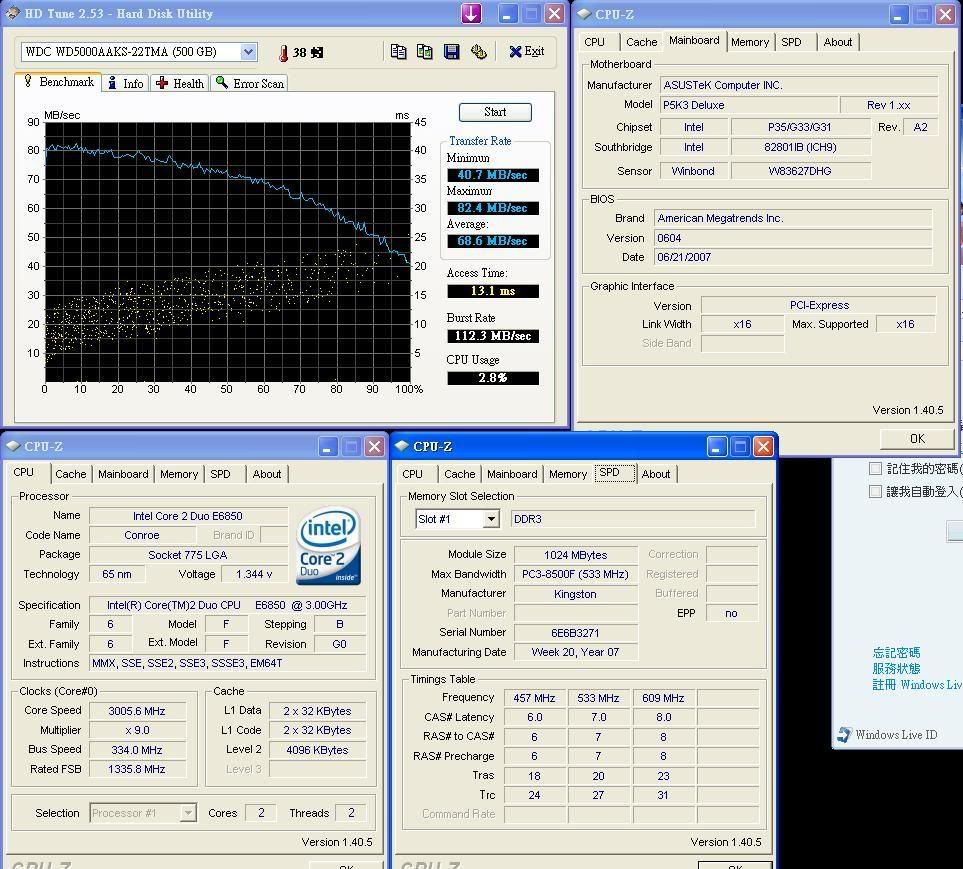Click the Windows Live ID logo icon
The width and height of the screenshot is (963, 869).
(x=844, y=735)
